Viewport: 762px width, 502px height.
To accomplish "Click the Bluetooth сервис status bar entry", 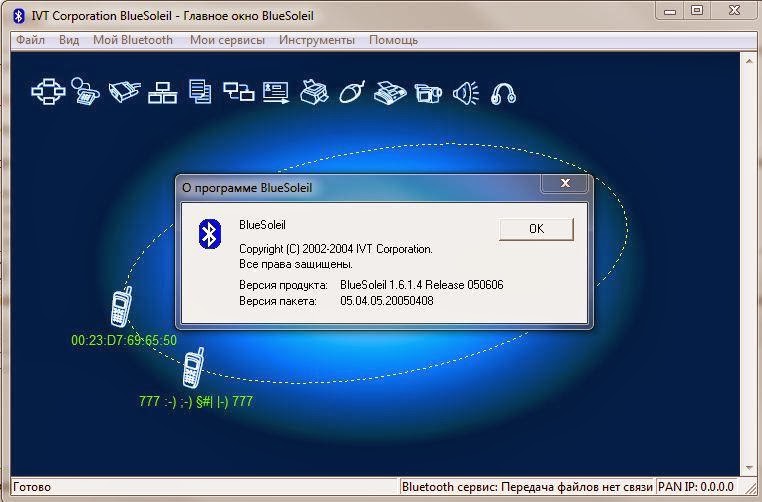I will pyautogui.click(x=527, y=487).
